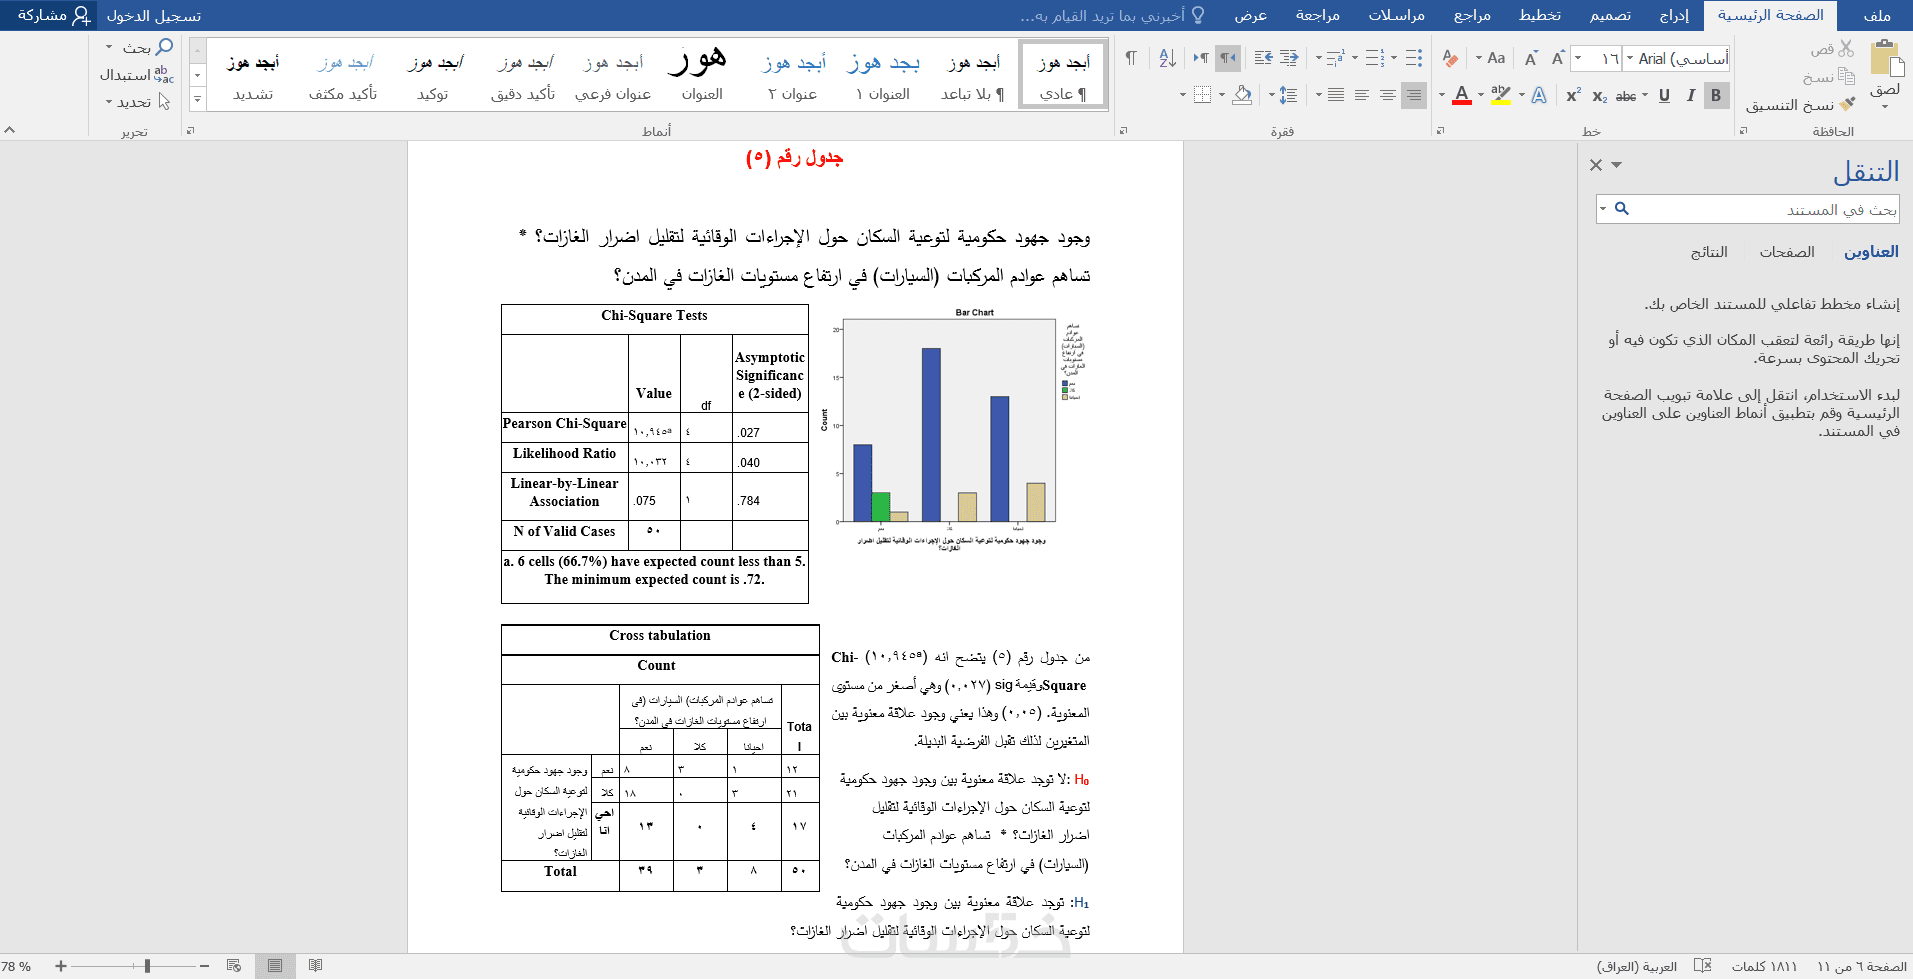Toggle Left-to-Right text direction
1913x979 pixels.
tap(1201, 58)
